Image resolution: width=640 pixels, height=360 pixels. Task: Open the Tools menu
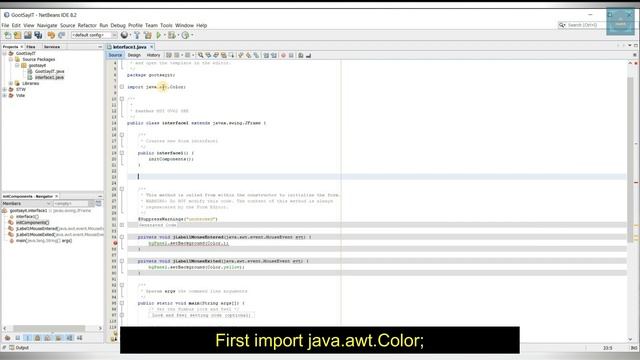click(x=166, y=25)
